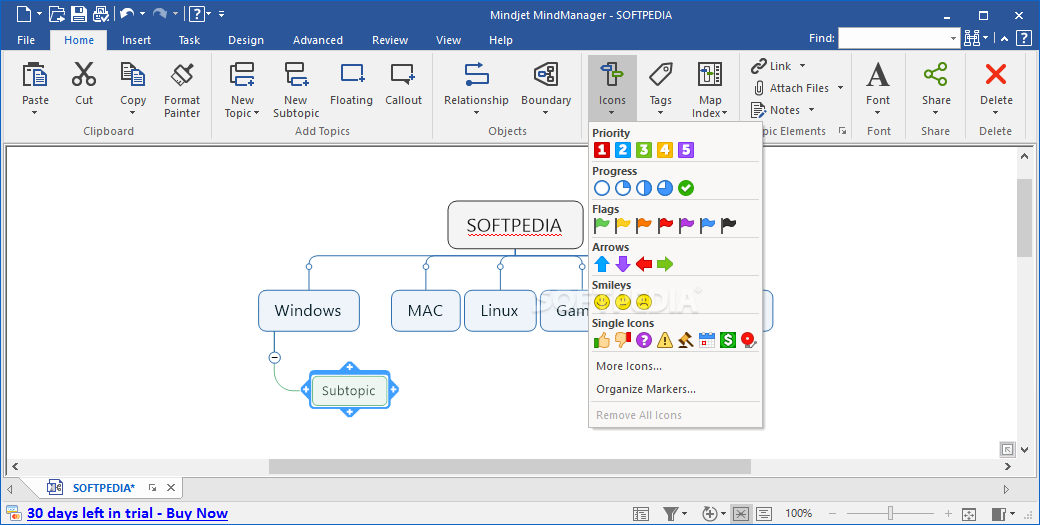This screenshot has width=1040, height=525.
Task: Add the calendar single icon
Action: [x=707, y=340]
